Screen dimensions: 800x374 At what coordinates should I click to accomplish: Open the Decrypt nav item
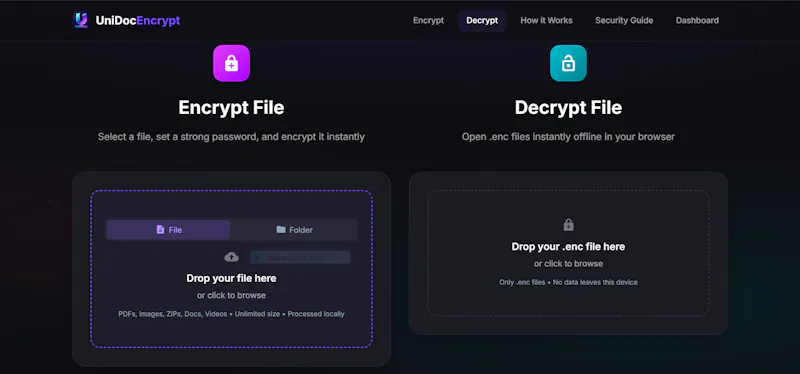coord(482,20)
